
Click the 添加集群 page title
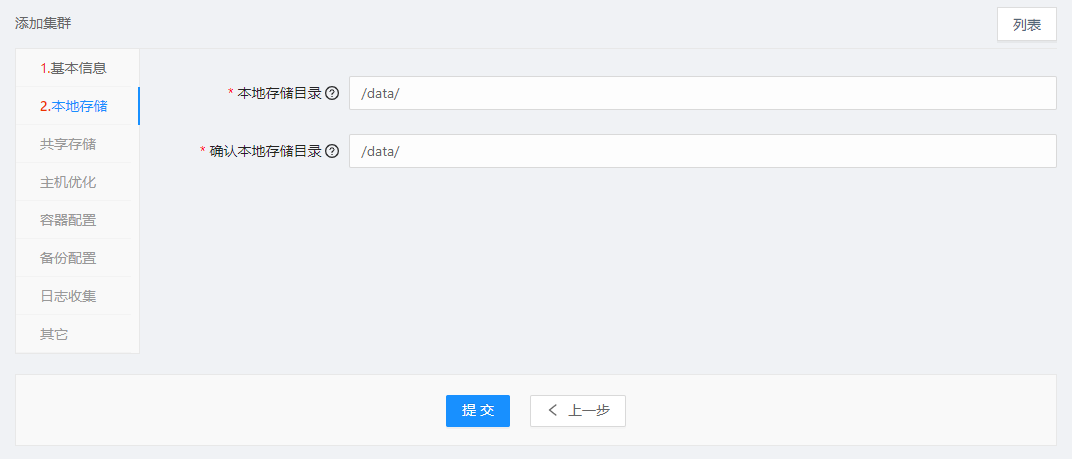coord(43,23)
